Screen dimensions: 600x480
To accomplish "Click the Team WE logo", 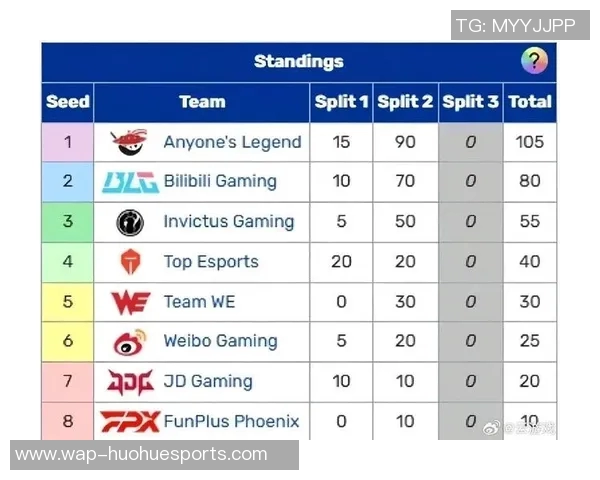I will [131, 302].
